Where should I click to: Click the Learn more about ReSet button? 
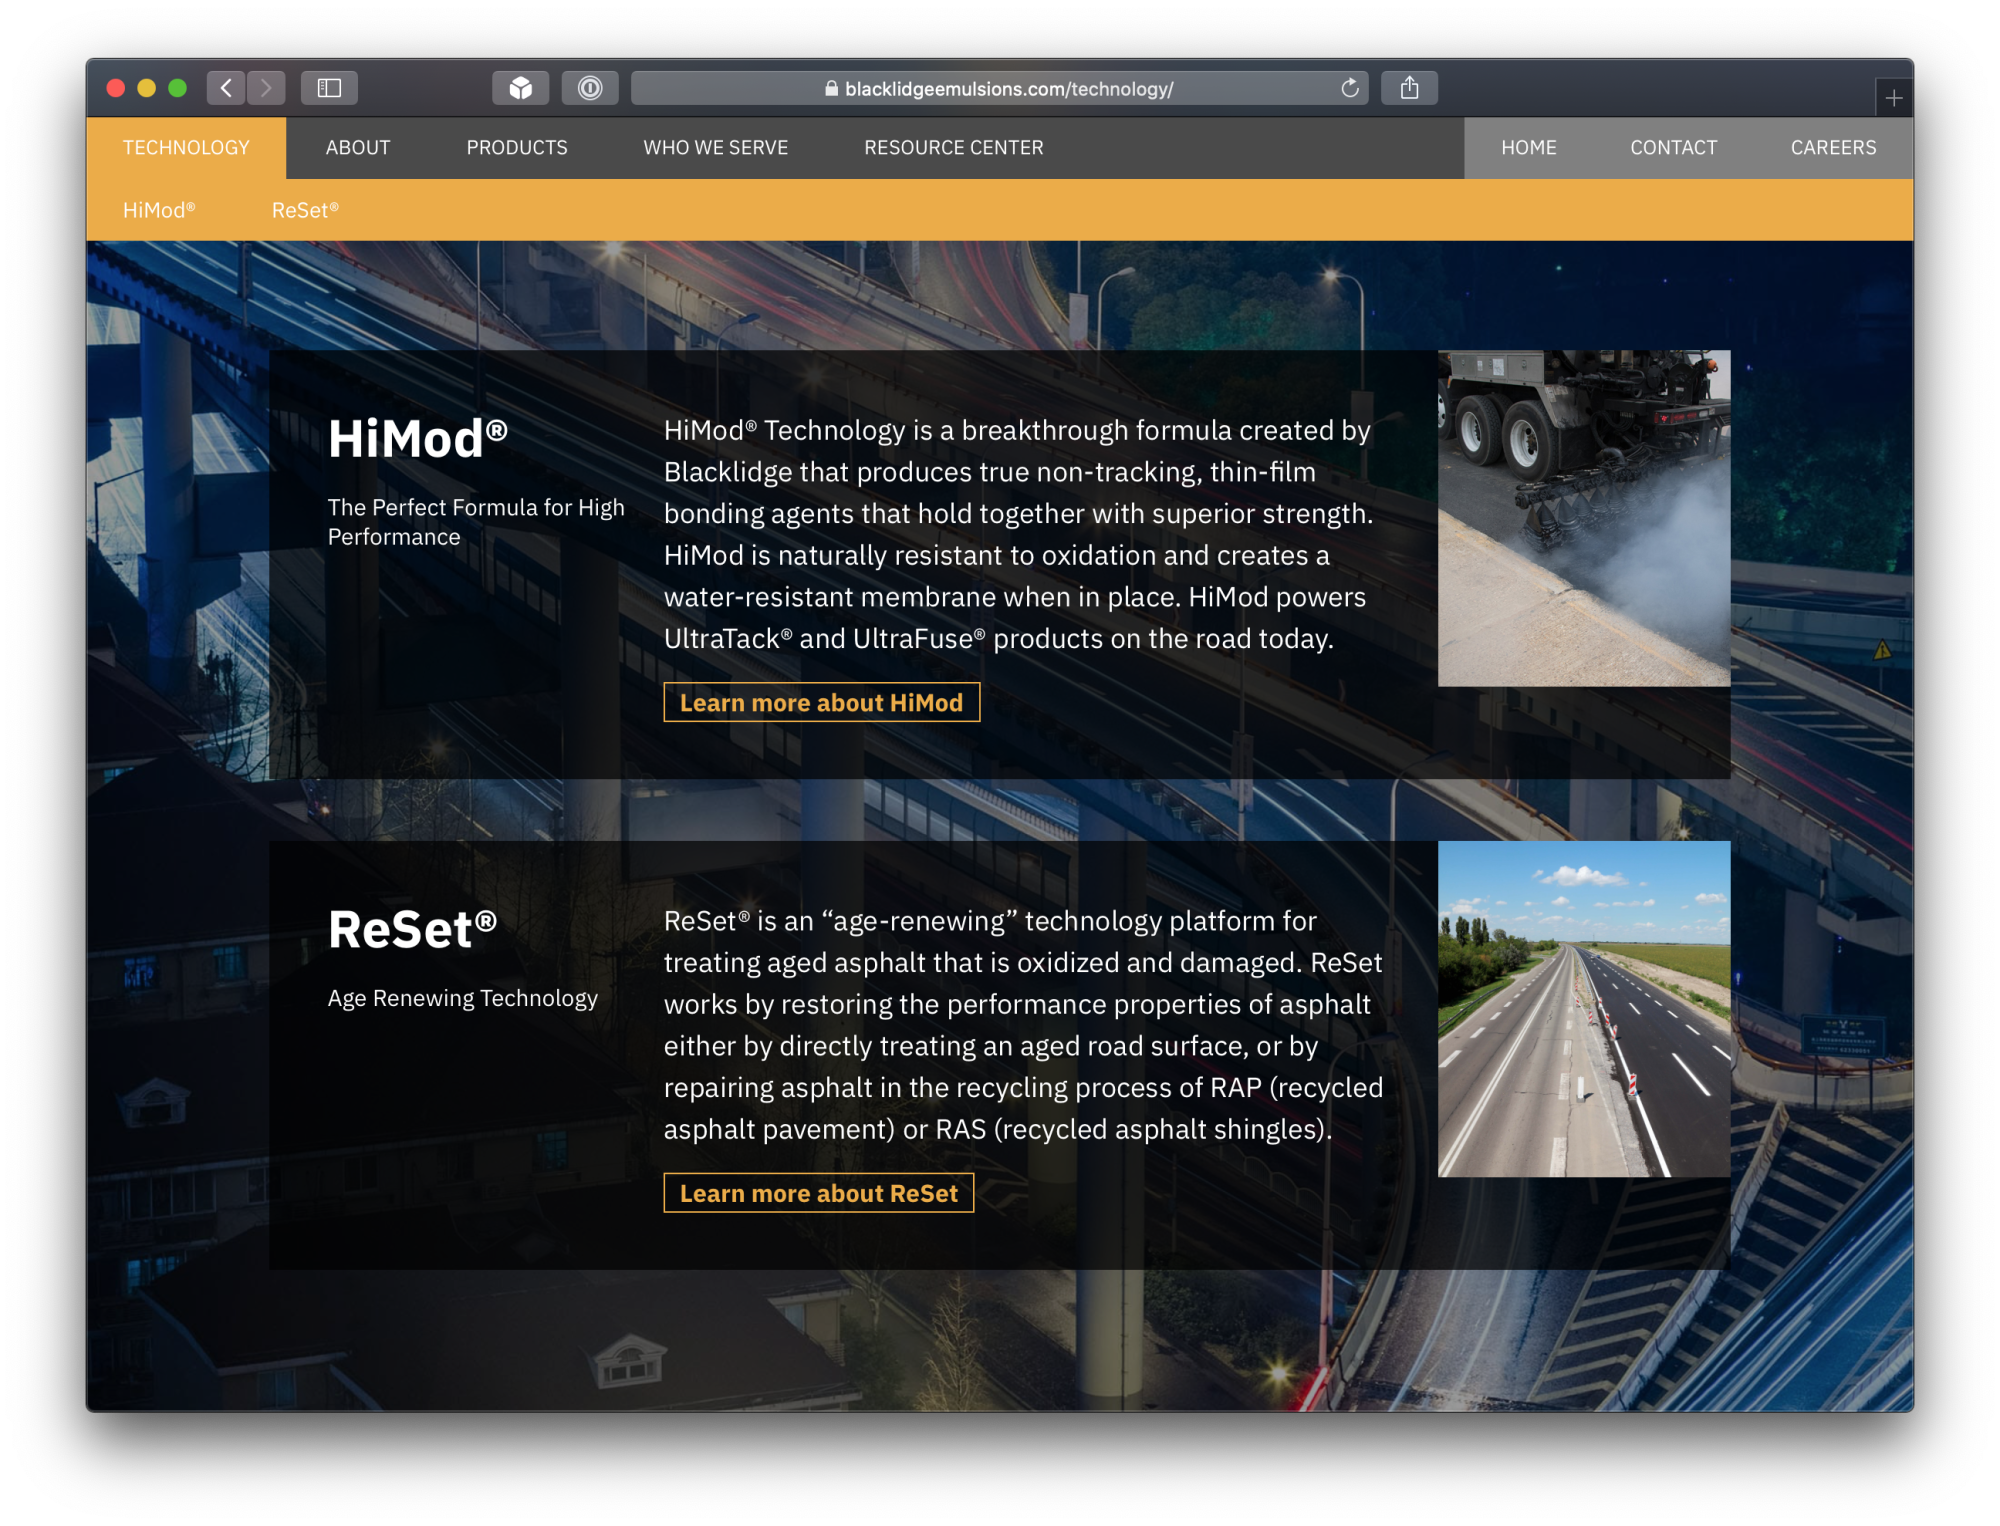pos(819,1193)
